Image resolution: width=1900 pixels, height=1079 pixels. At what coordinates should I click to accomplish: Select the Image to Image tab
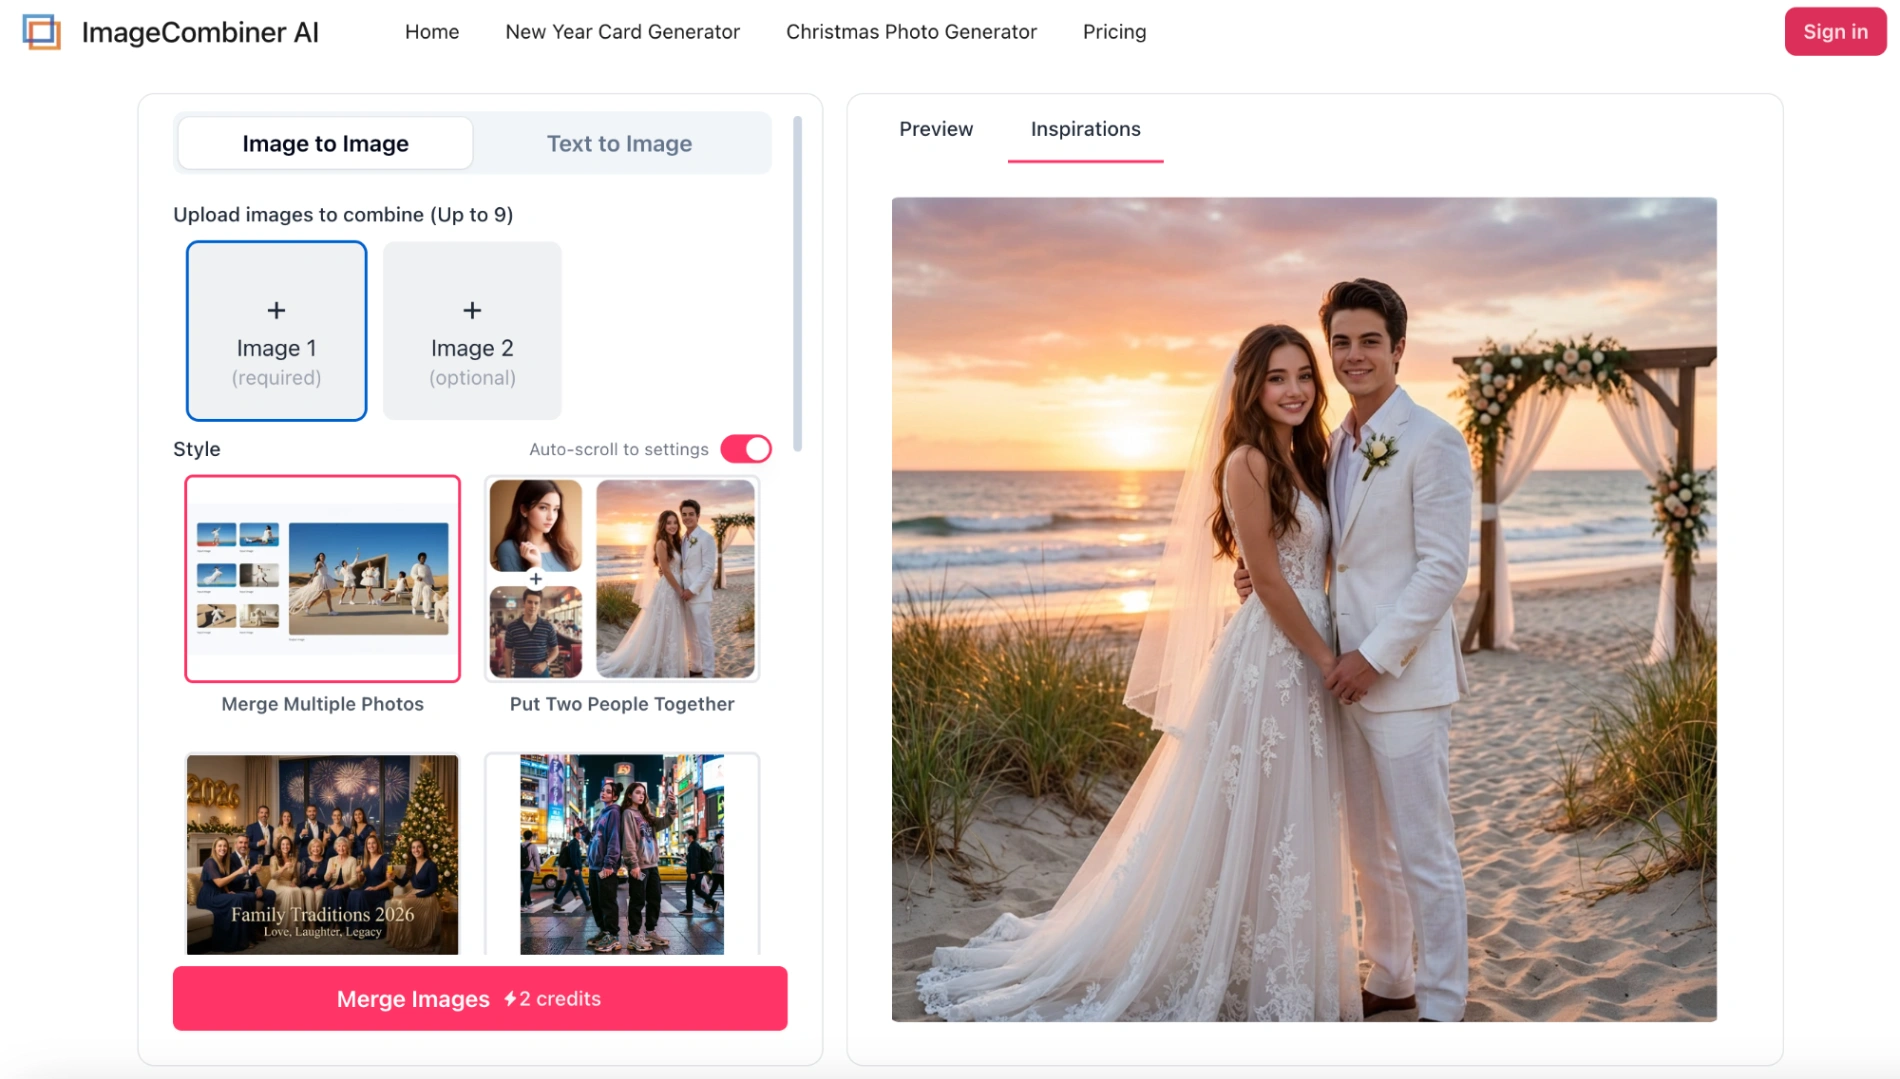coord(325,144)
